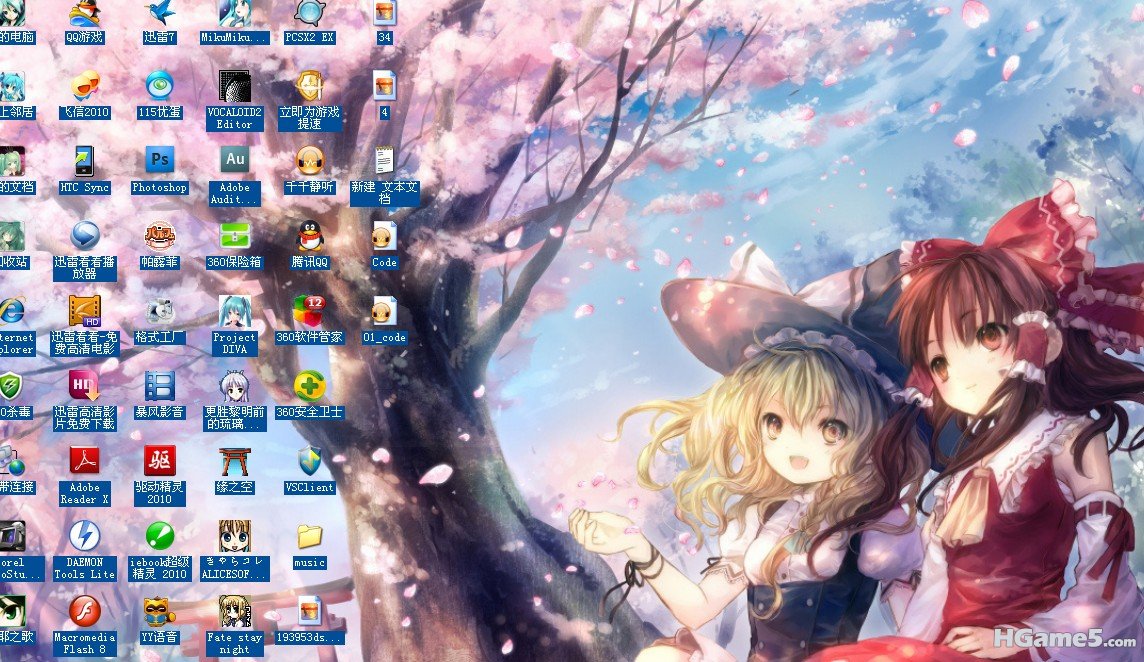
Task: Open the Adobe Audition (Au) icon
Action: pyautogui.click(x=235, y=161)
